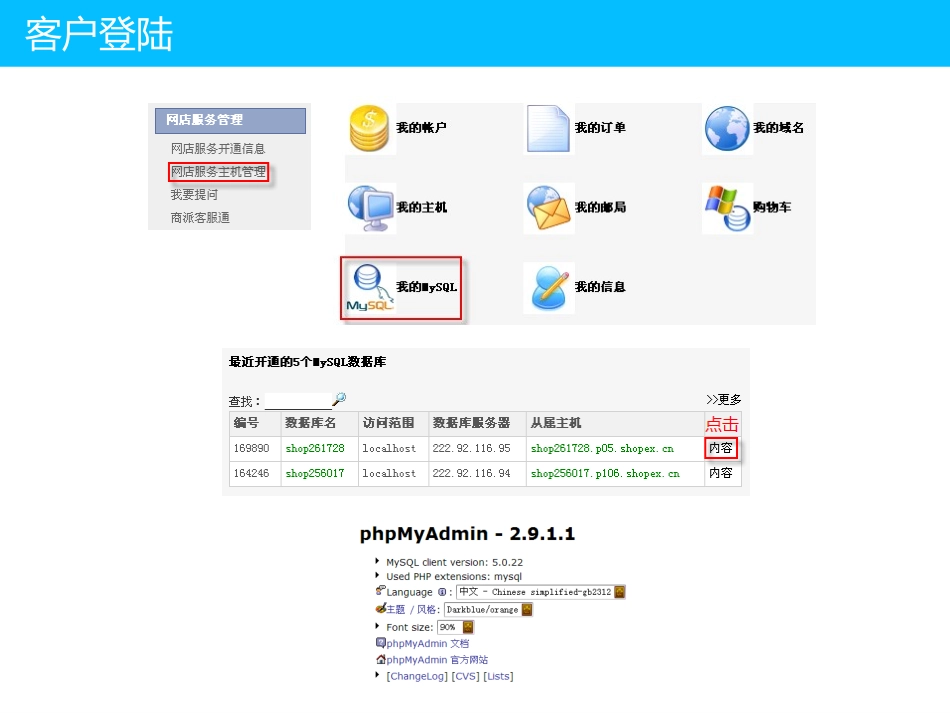Click the 我的域名 label
This screenshot has height=713, width=950.
(779, 128)
